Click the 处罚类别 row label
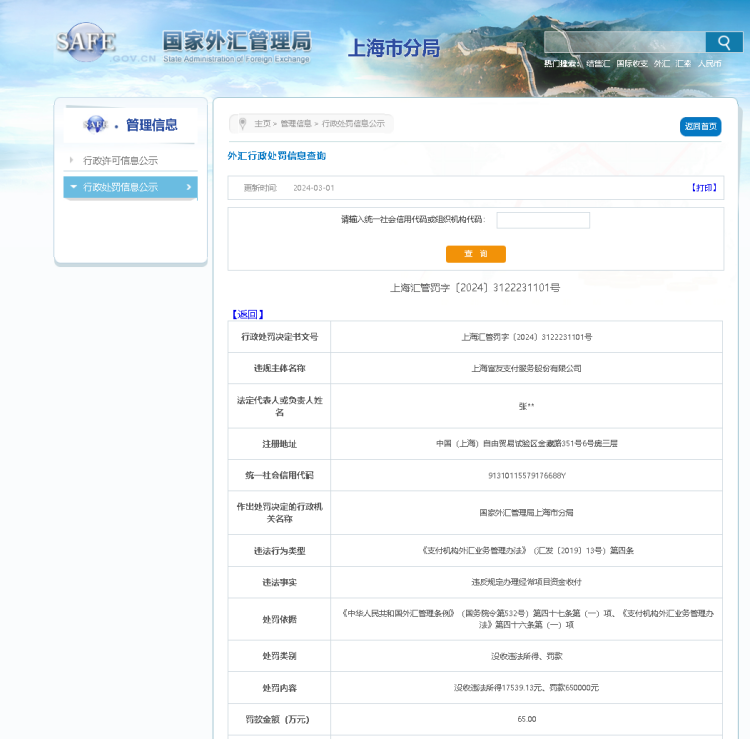Screen dimensions: 750x739 pyautogui.click(x=279, y=656)
